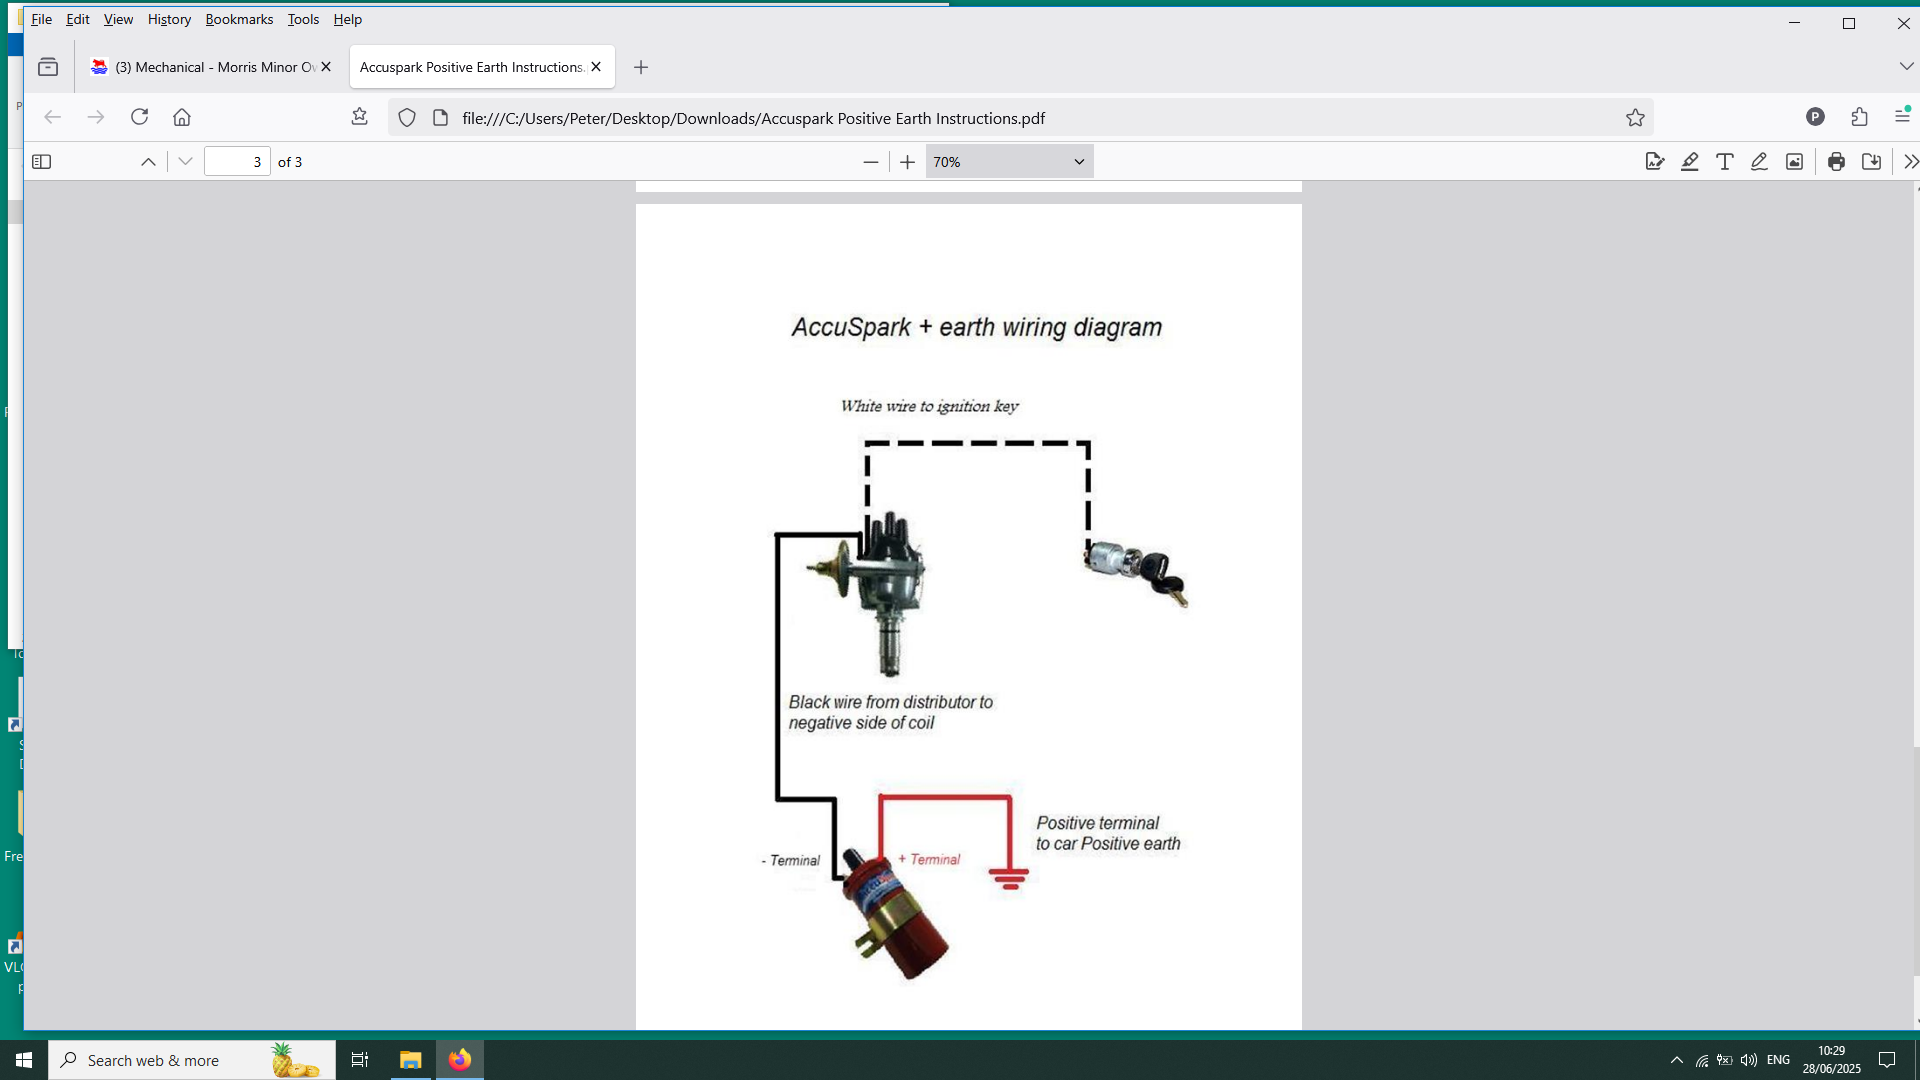Screen dimensions: 1920x1080
Task: Open Windows Task View
Action: coord(360,1060)
